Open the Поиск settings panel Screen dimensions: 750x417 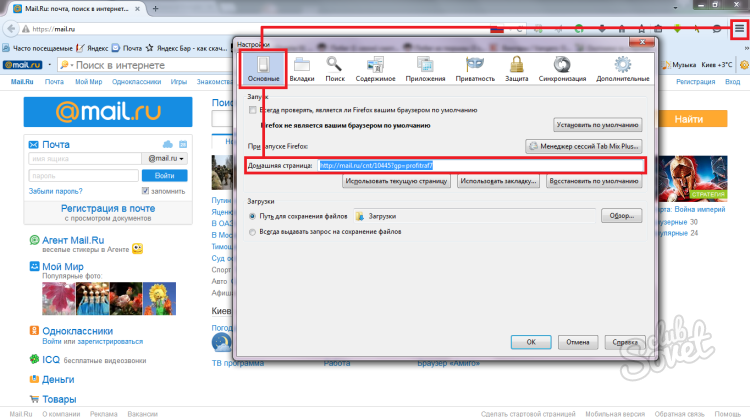pyautogui.click(x=333, y=71)
